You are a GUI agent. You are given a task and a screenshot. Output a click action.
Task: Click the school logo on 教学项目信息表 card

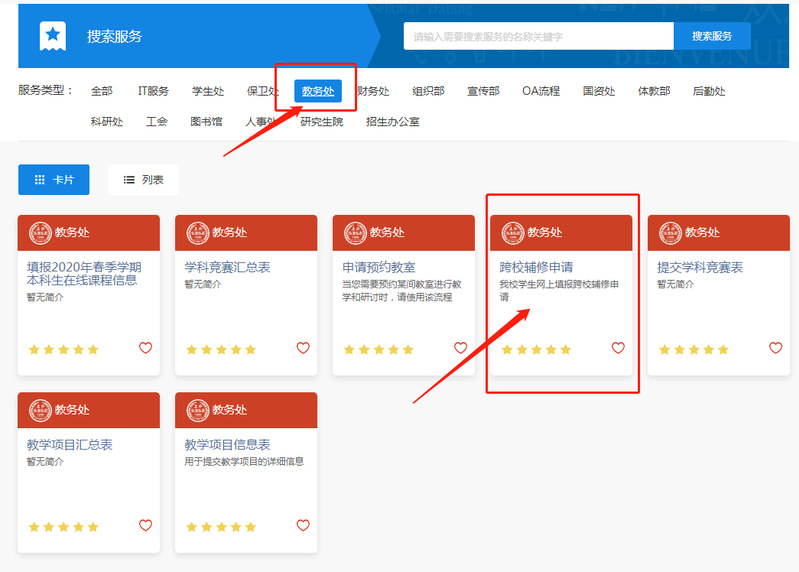coord(198,410)
